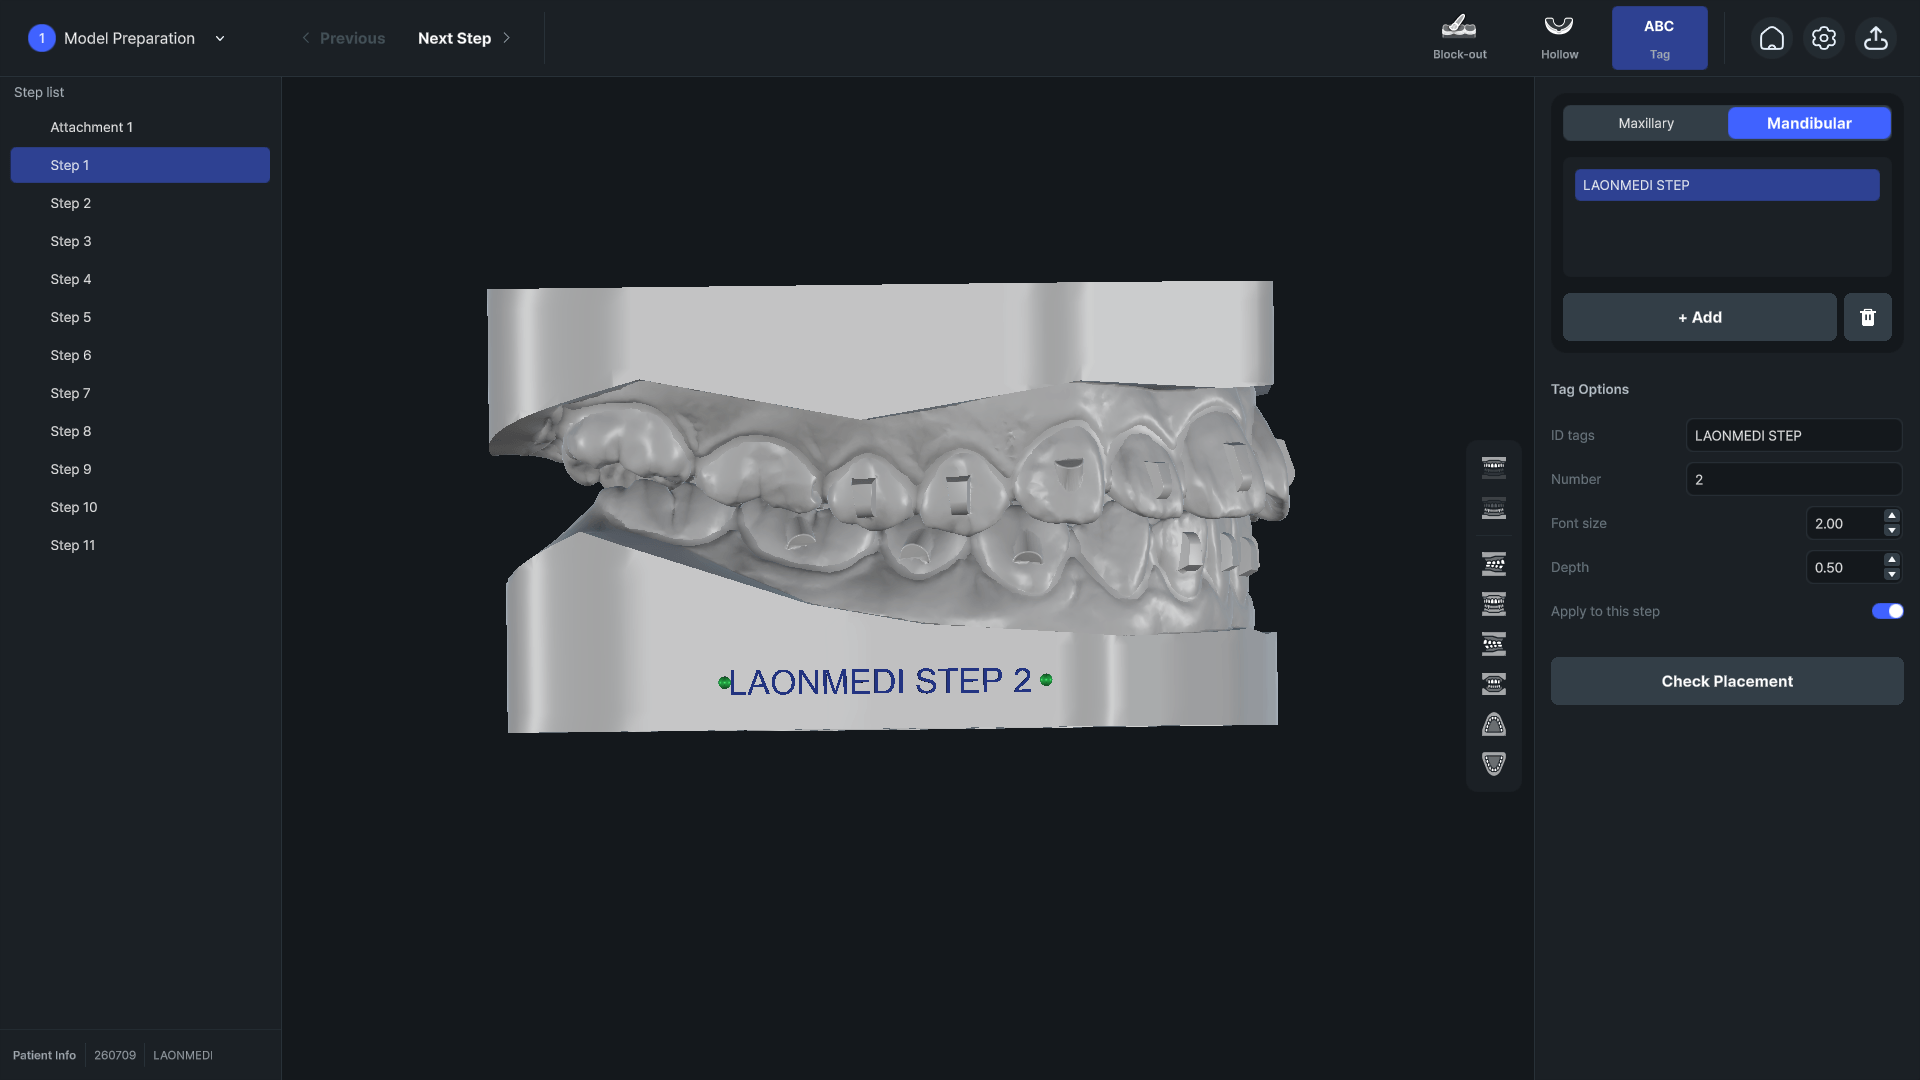
Task: Select the ABC Tag tool
Action: (1659, 38)
